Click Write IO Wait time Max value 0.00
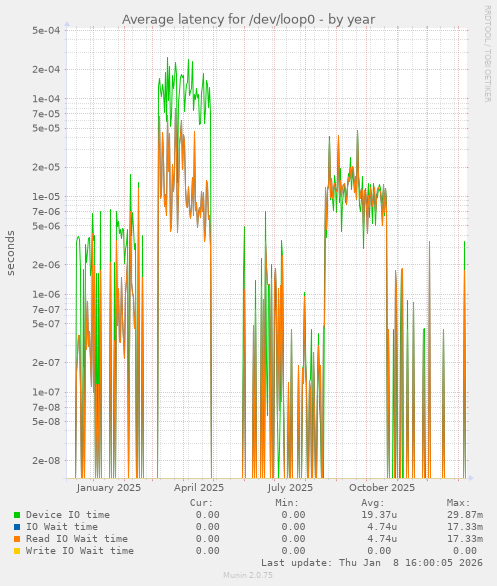This screenshot has height=586, width=497. [x=465, y=550]
